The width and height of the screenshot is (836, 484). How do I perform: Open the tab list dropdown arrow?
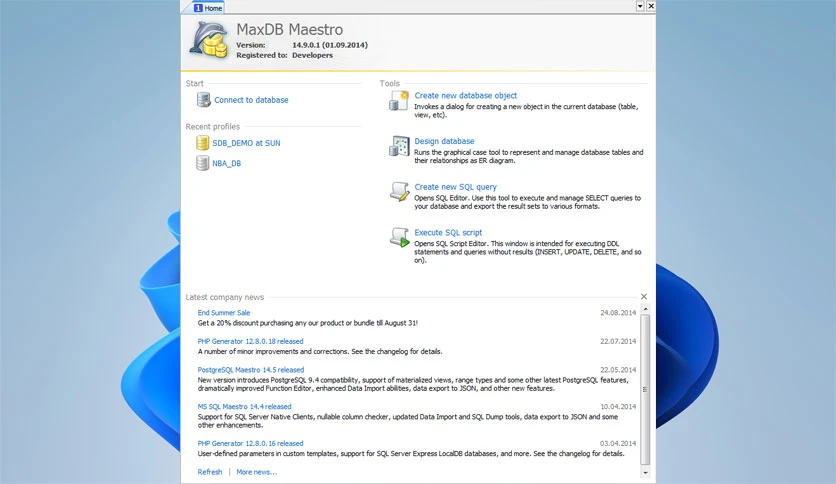pyautogui.click(x=640, y=6)
